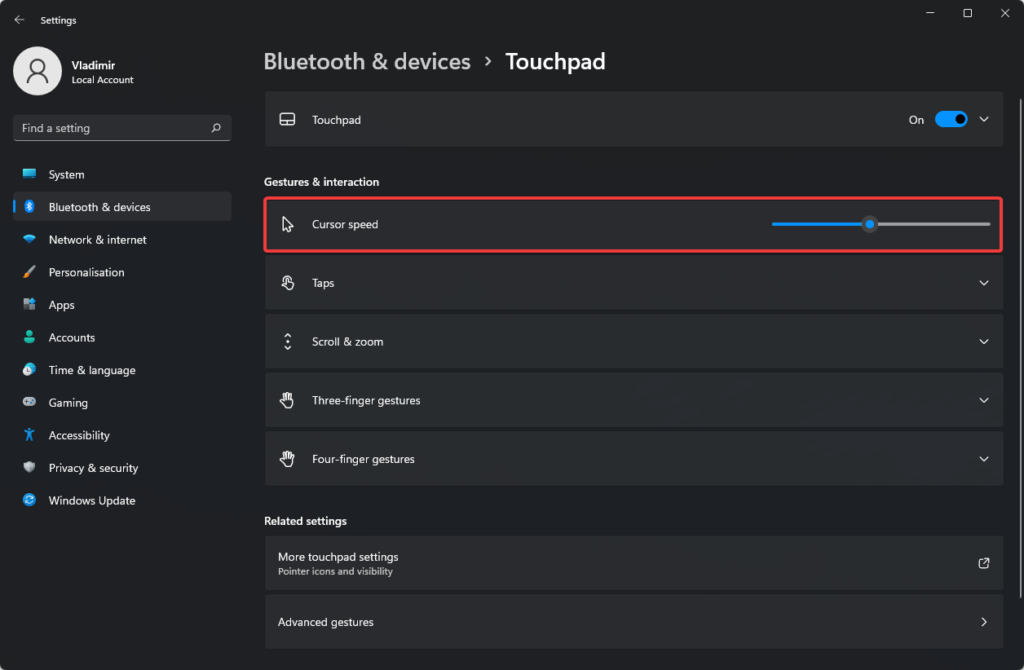Click the back arrow in the title bar

coord(19,19)
